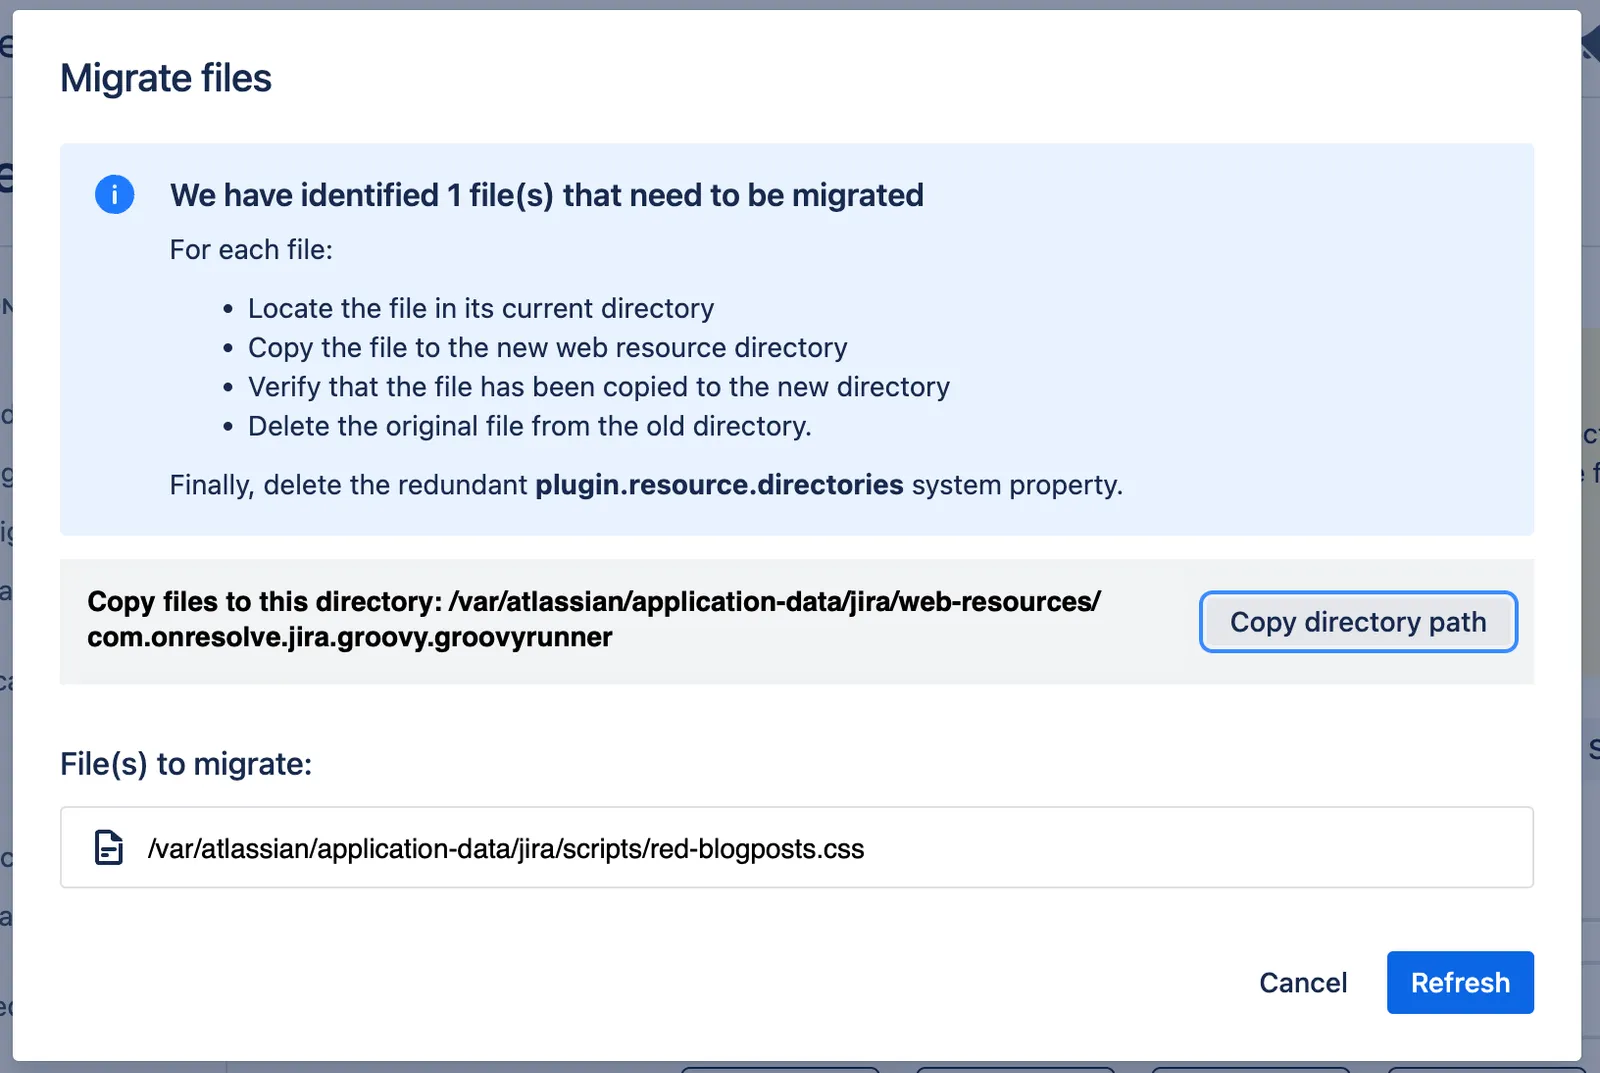
Task: Click the 'Verify that the file has been copied' bullet
Action: (x=599, y=386)
